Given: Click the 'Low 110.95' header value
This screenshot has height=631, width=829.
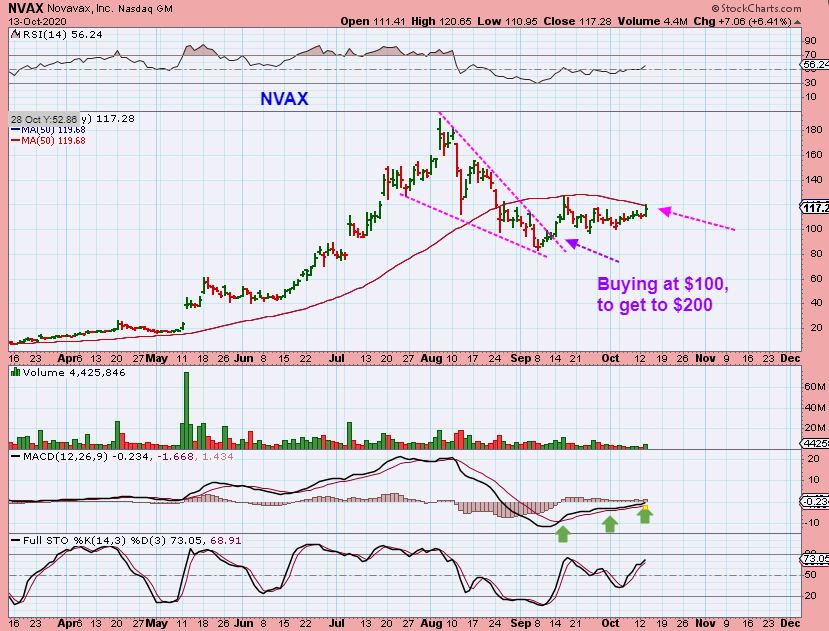Looking at the screenshot, I should [507, 22].
